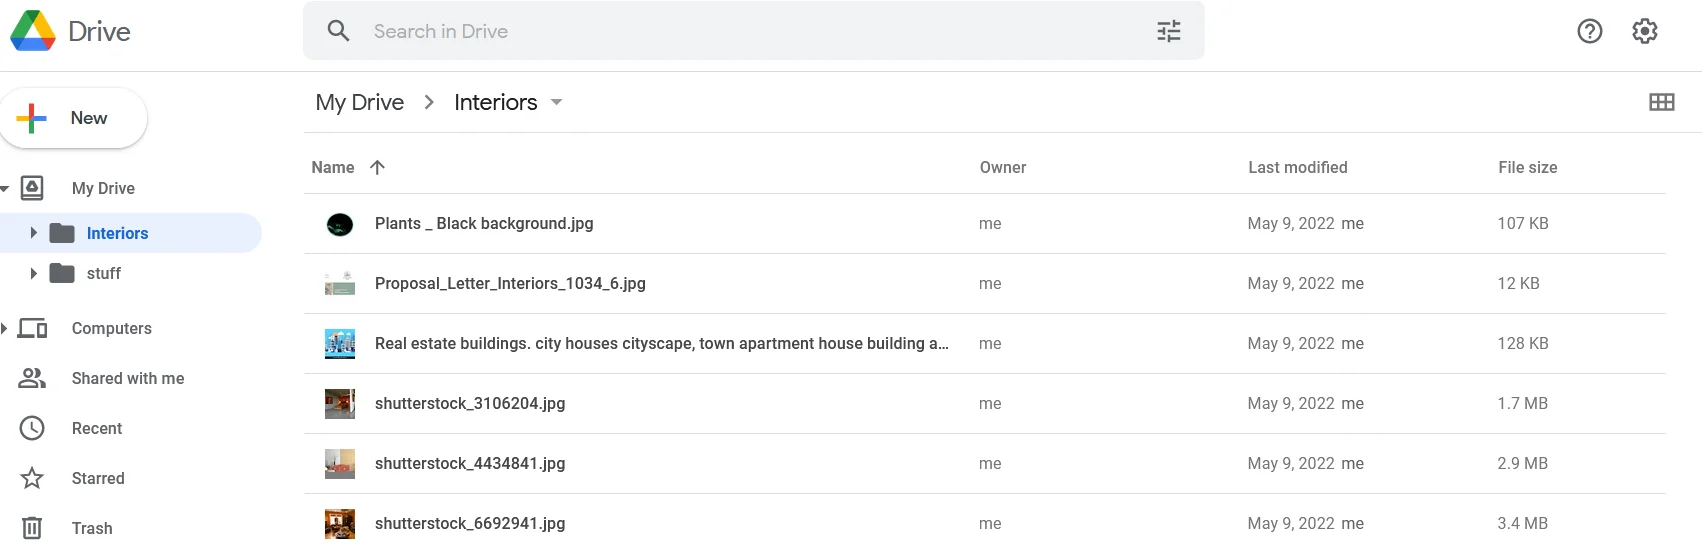Click the 12 KB file size
Image resolution: width=1702 pixels, height=553 pixels.
tap(1518, 283)
